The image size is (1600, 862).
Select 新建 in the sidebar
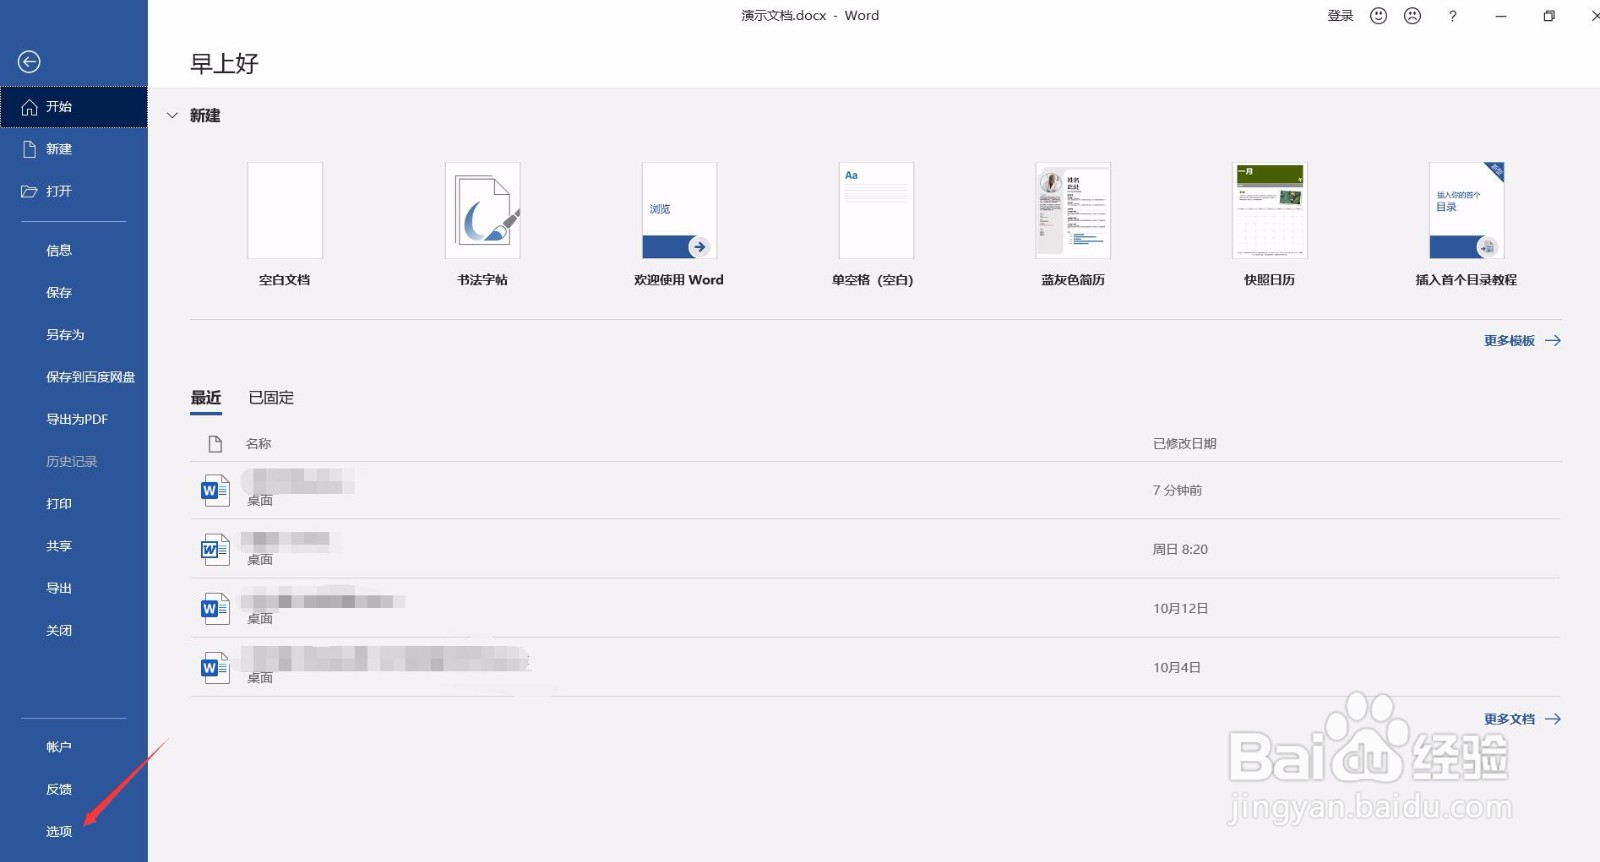point(74,149)
